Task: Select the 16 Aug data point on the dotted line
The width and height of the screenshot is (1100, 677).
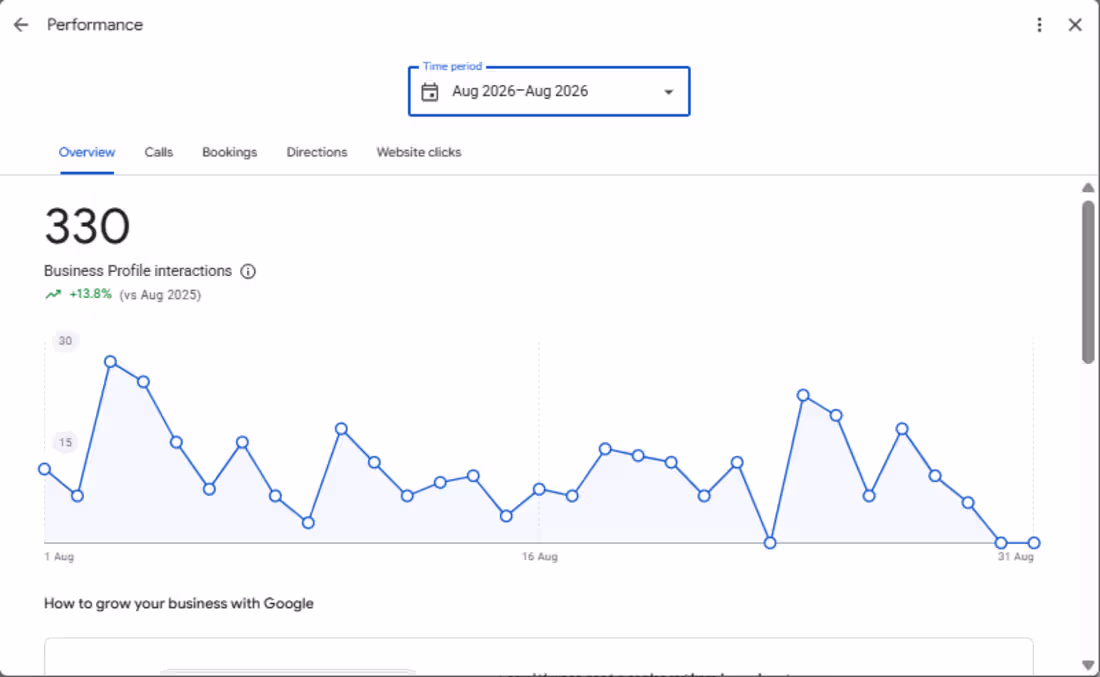Action: pos(539,489)
